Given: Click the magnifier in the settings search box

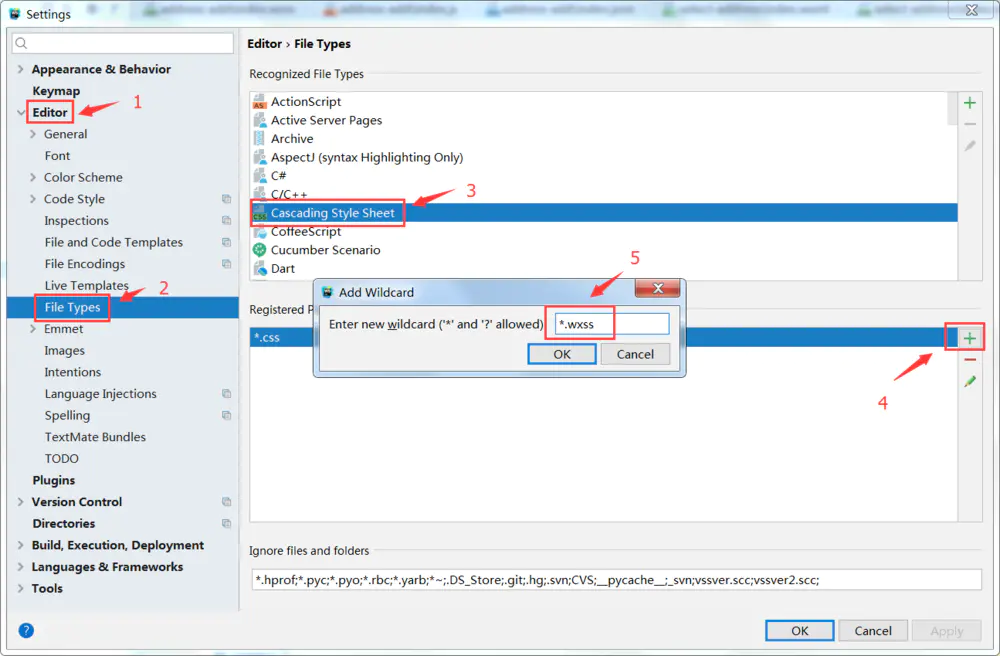Looking at the screenshot, I should pyautogui.click(x=20, y=43).
